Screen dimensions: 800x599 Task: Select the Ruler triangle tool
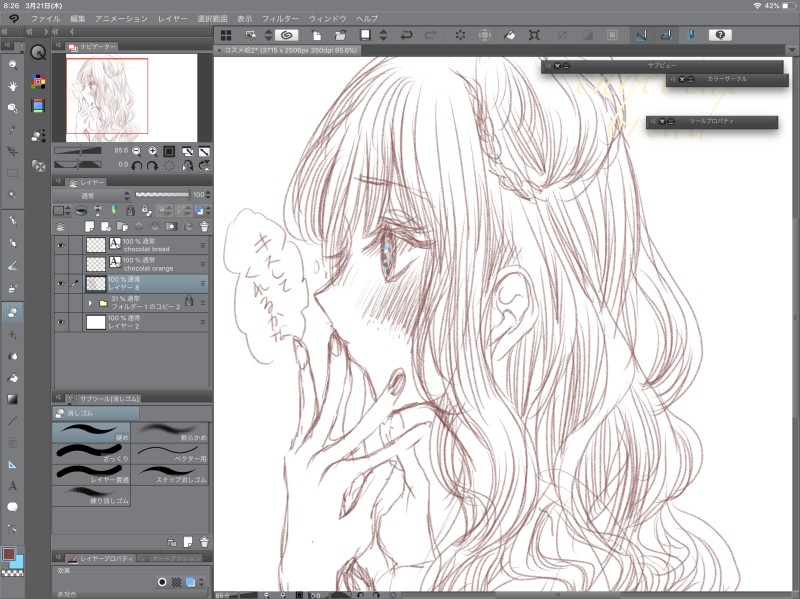[12, 464]
